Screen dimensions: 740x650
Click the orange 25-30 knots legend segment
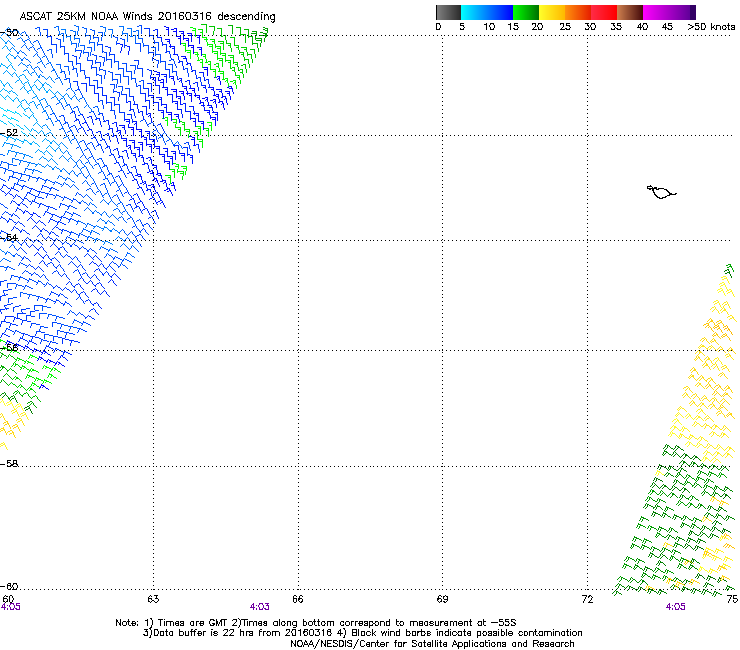[578, 12]
